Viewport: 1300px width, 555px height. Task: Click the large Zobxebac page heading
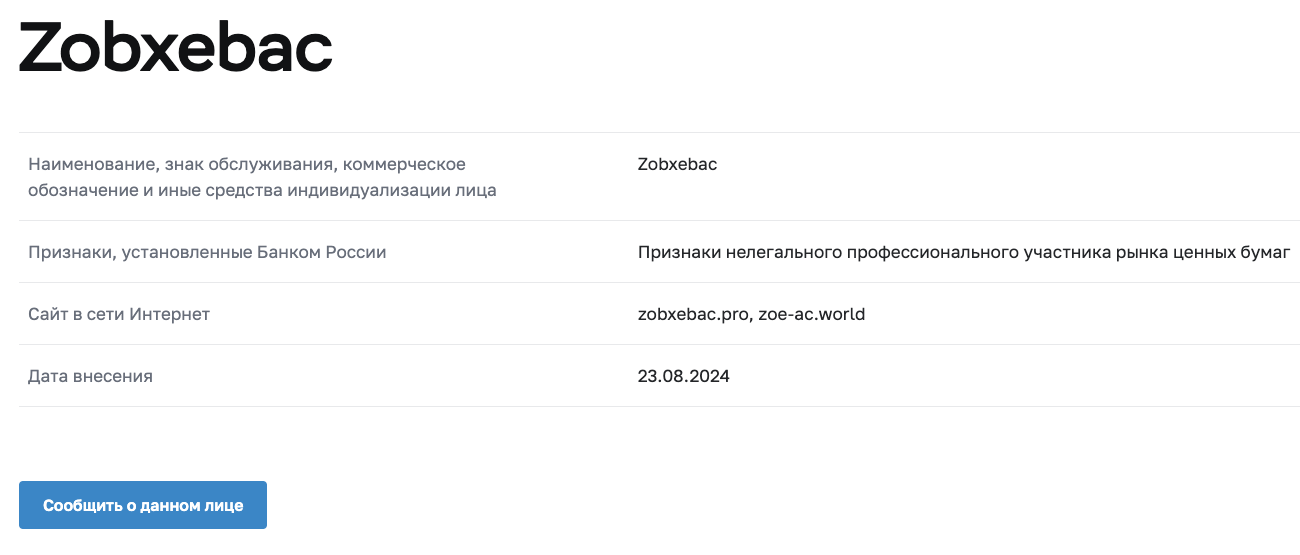175,48
